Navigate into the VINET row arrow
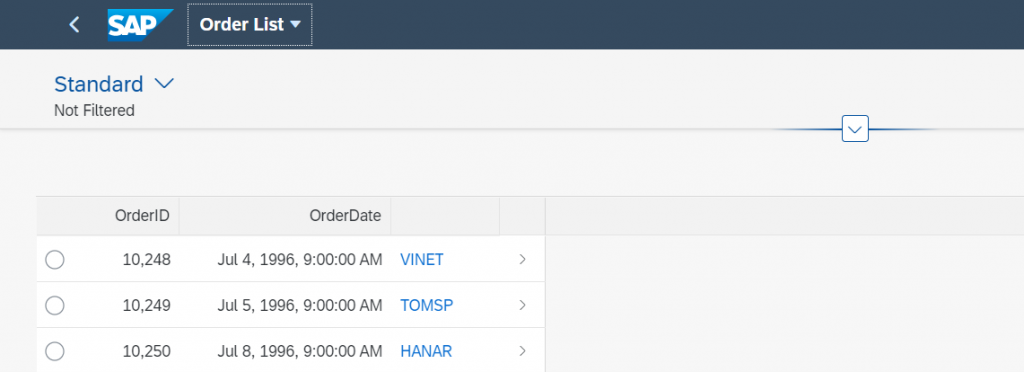The height and width of the screenshot is (372, 1024). click(522, 259)
